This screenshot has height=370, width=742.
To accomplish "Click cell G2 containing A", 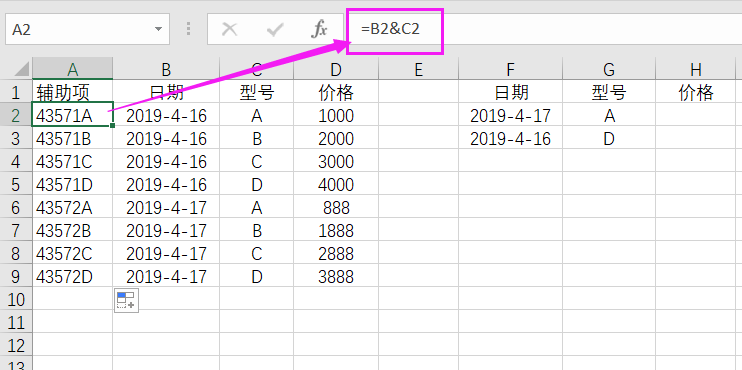I will [x=609, y=115].
